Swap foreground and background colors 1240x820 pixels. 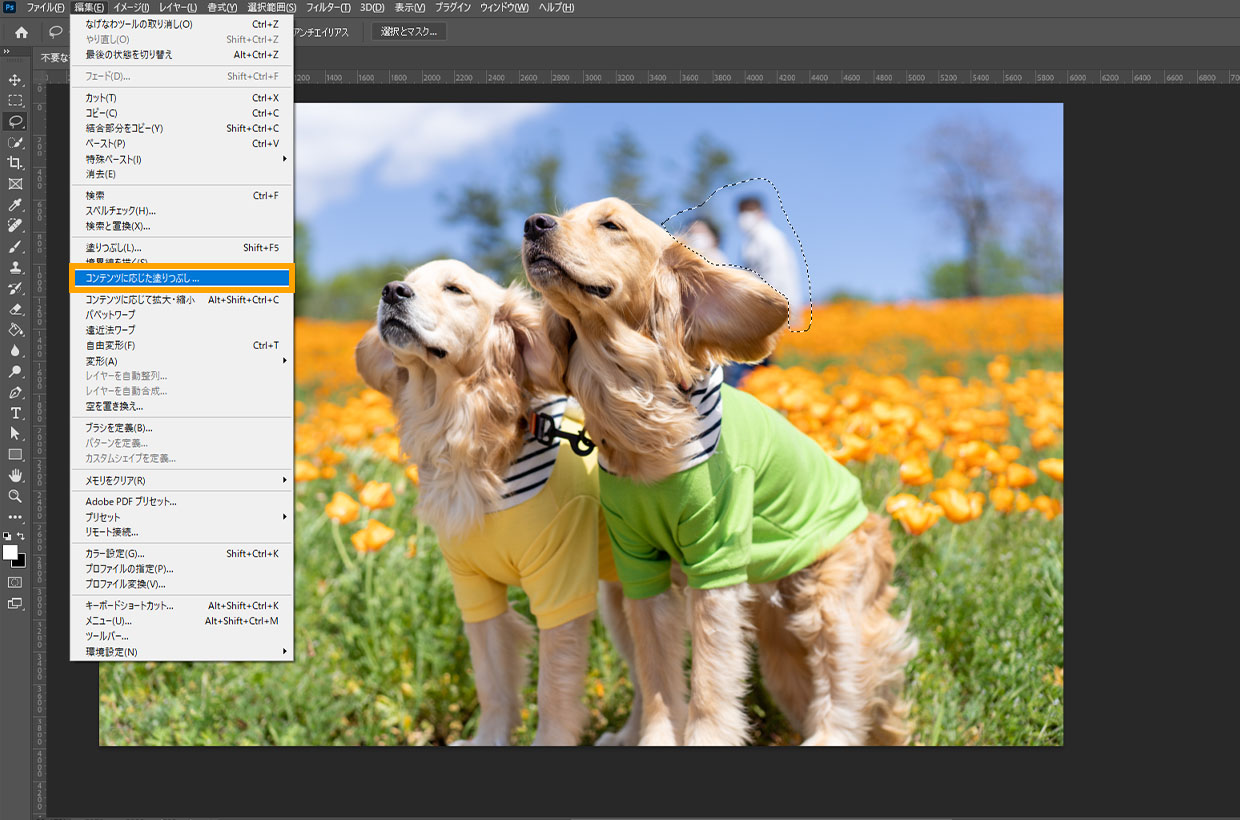point(22,536)
